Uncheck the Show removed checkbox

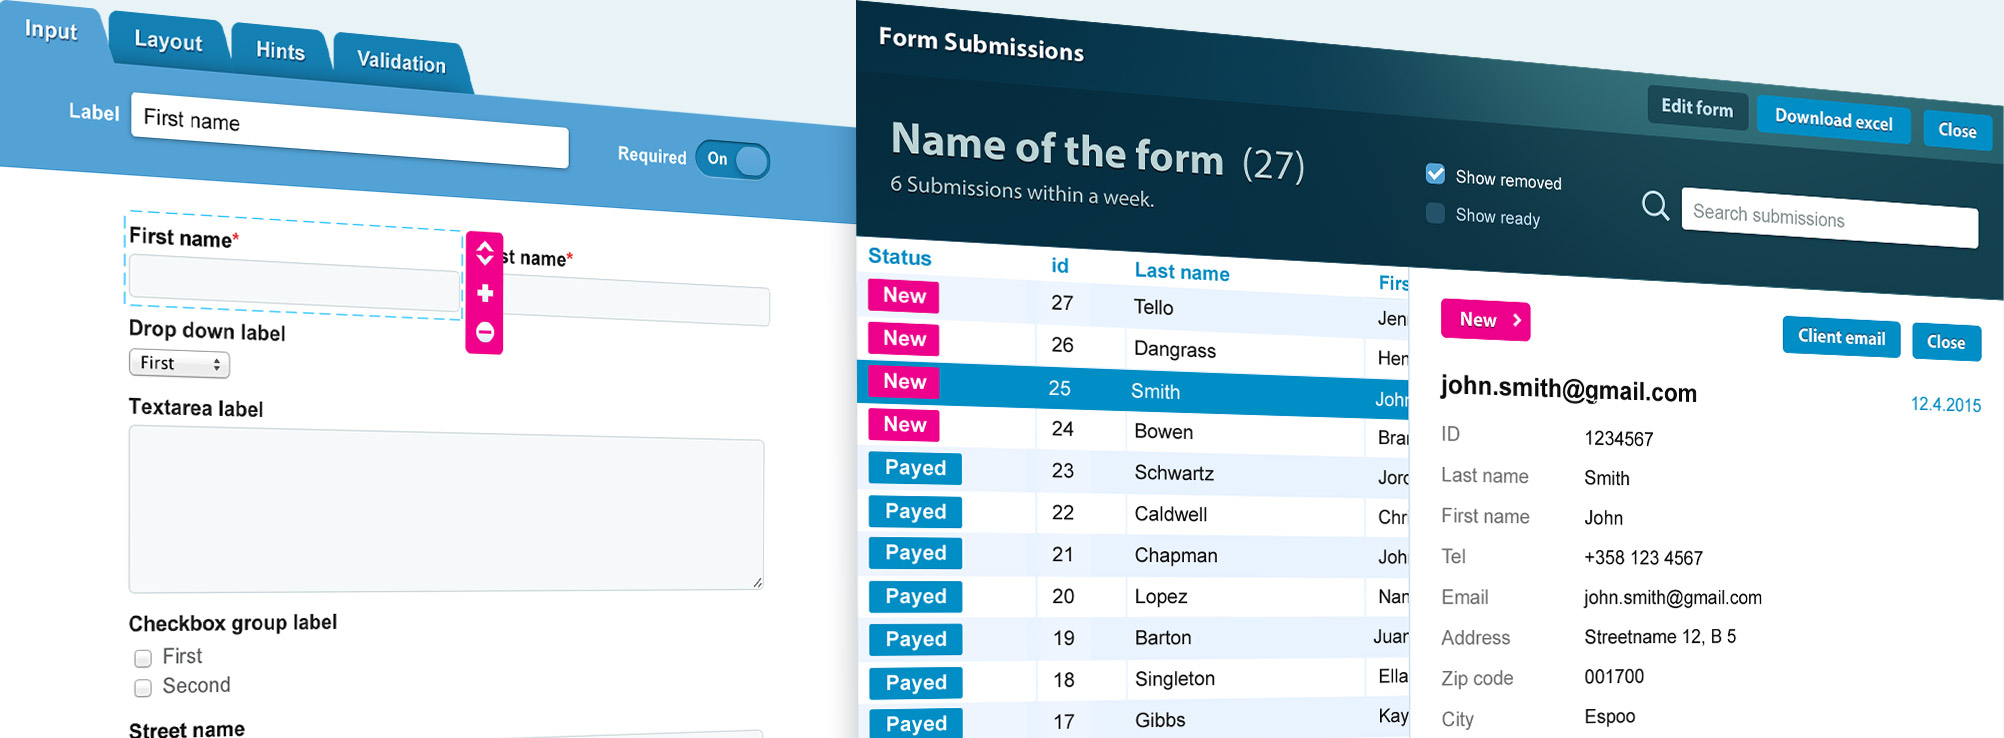coord(1435,174)
